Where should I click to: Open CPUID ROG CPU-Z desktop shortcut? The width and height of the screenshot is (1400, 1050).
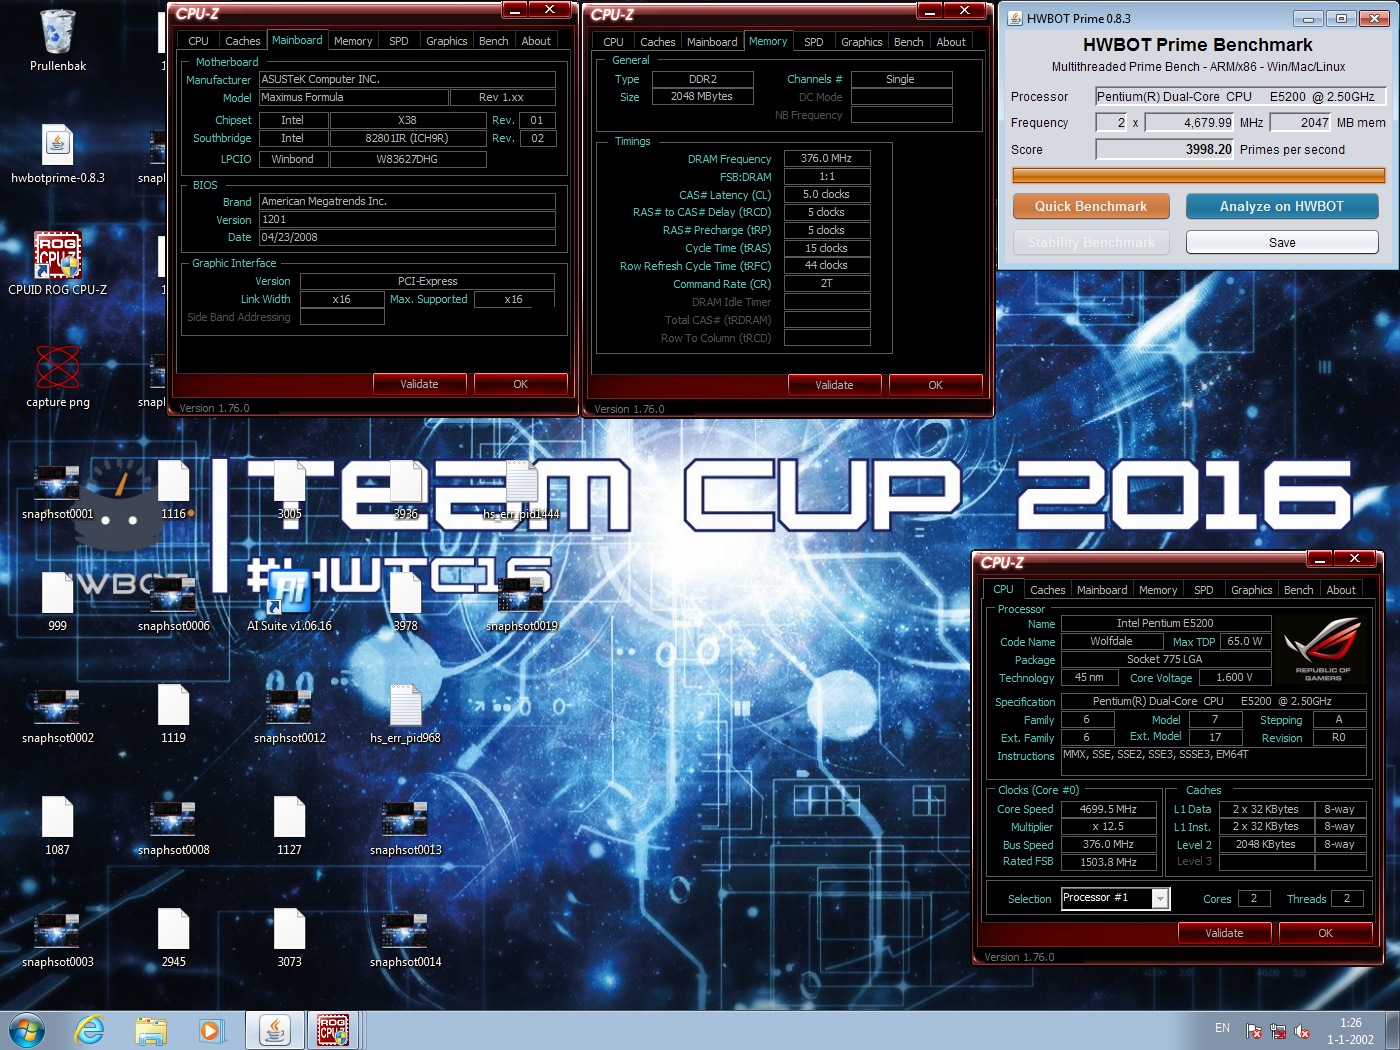[x=58, y=265]
